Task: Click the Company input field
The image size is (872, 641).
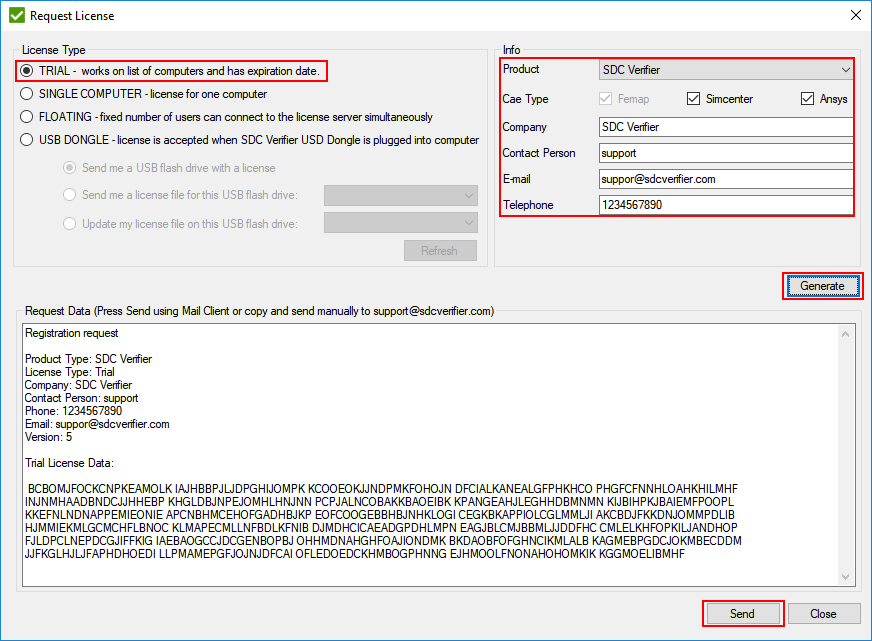Action: [x=726, y=127]
